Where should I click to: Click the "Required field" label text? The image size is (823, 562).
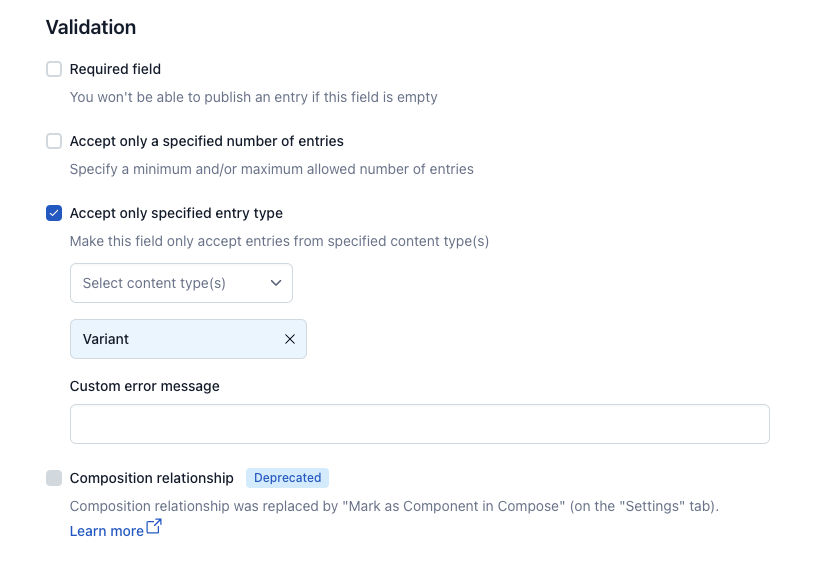pyautogui.click(x=115, y=69)
